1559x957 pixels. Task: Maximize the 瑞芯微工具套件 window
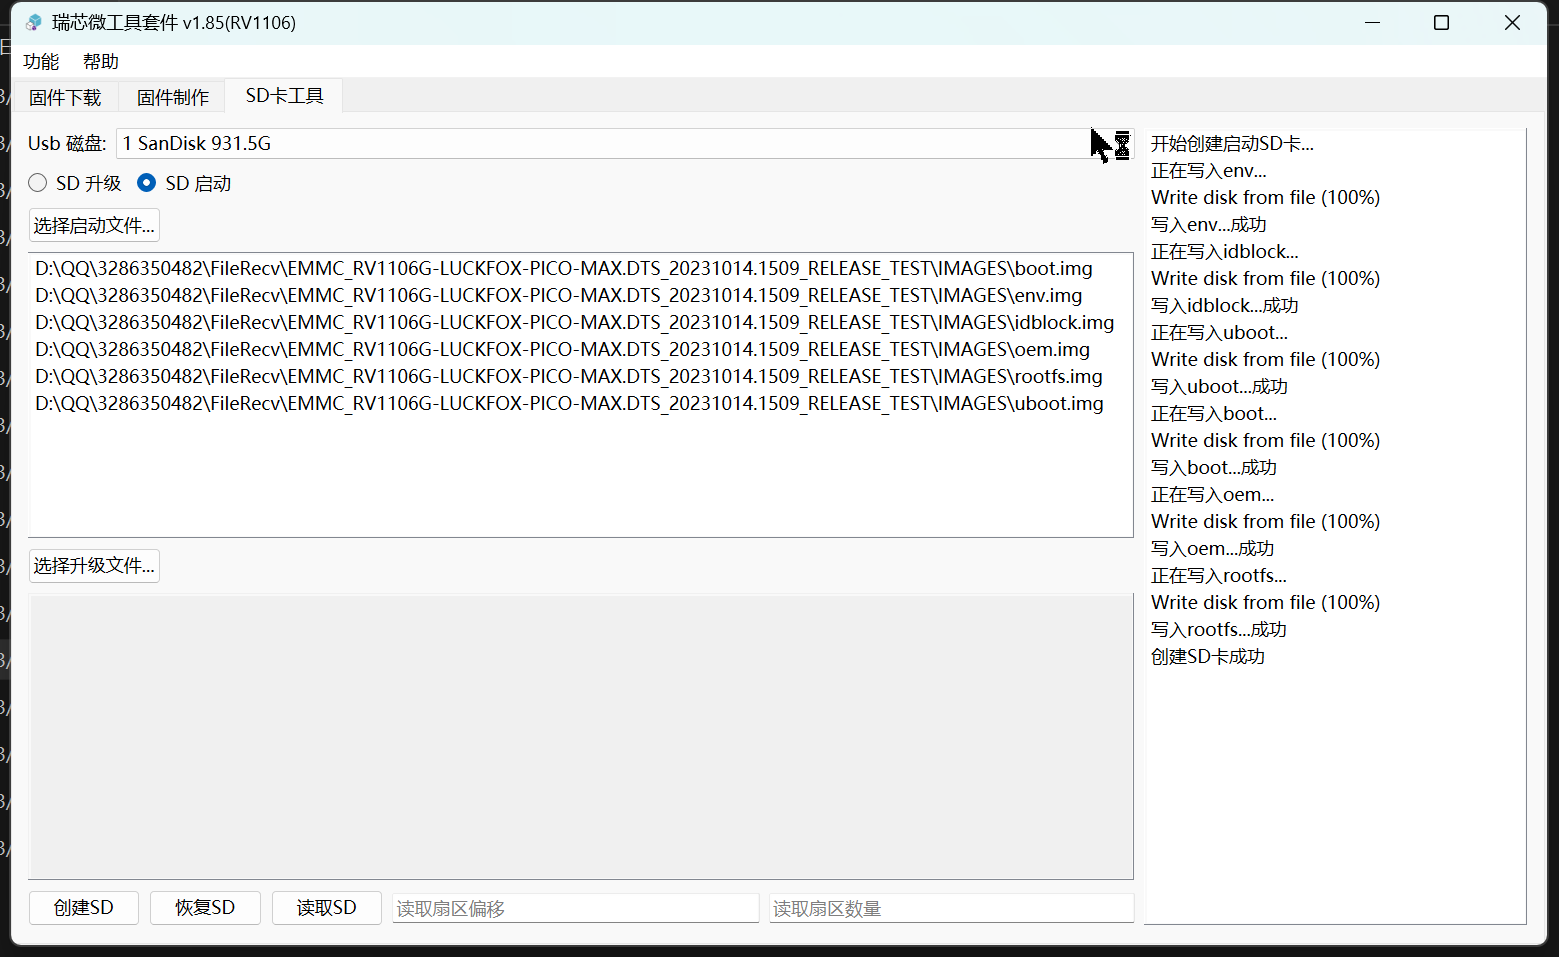click(1441, 22)
